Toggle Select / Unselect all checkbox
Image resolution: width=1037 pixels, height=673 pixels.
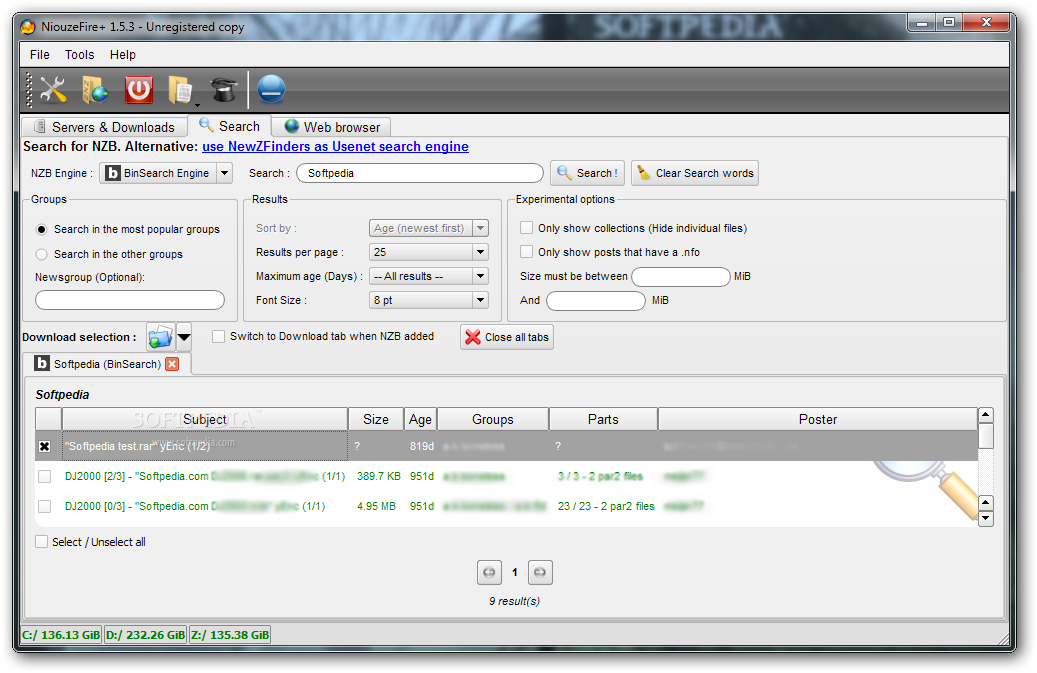pos(42,541)
